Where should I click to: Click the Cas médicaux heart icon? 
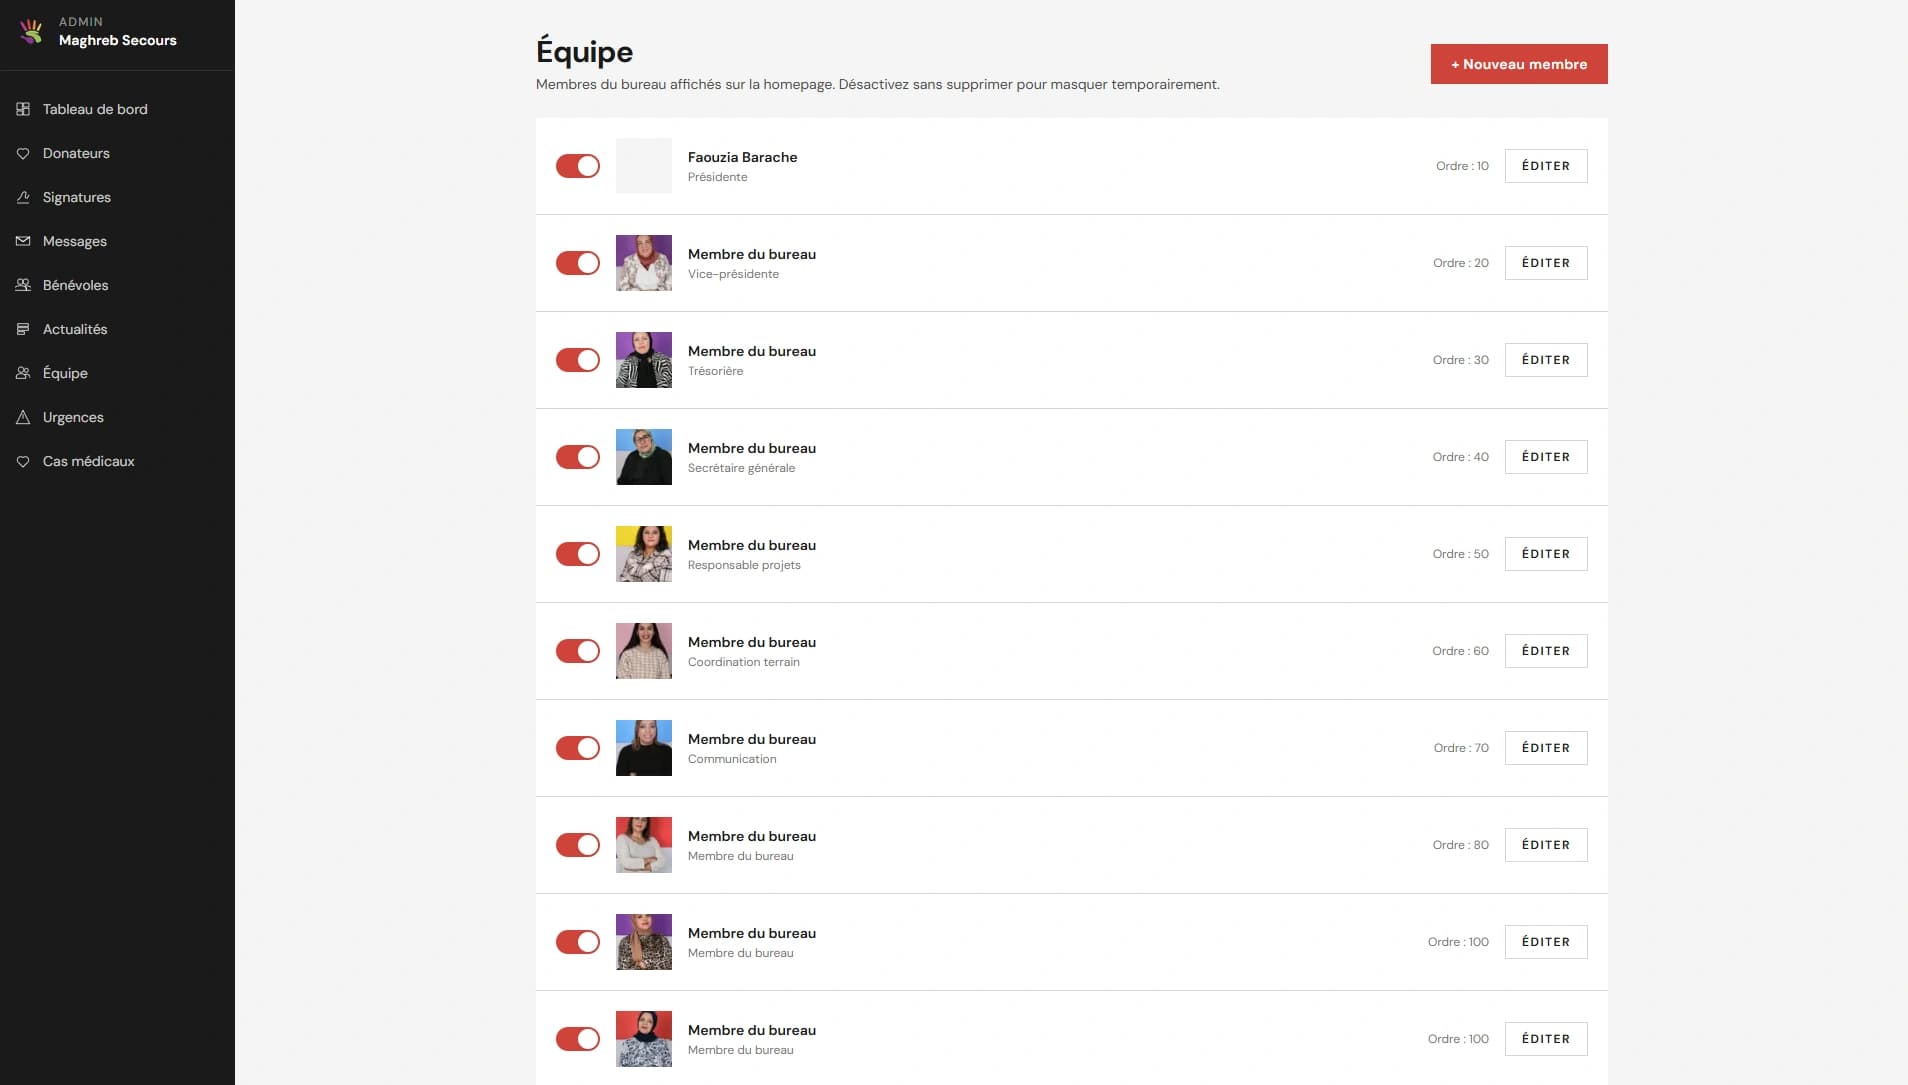23,461
